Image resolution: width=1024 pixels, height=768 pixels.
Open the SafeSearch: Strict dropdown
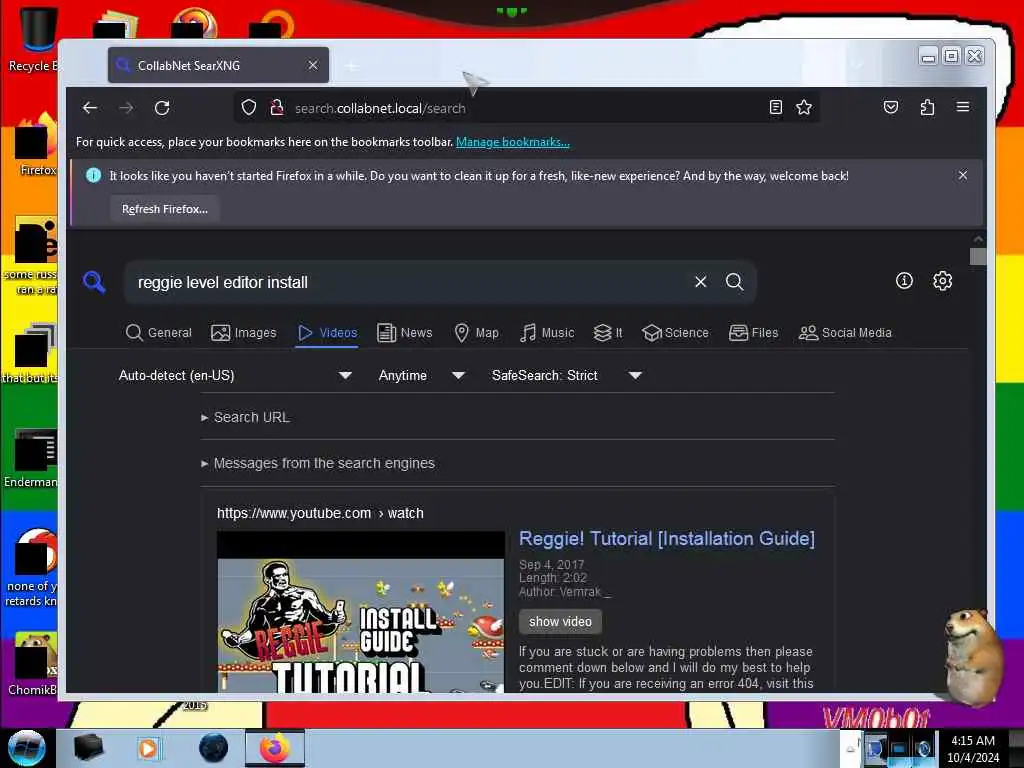coord(566,376)
